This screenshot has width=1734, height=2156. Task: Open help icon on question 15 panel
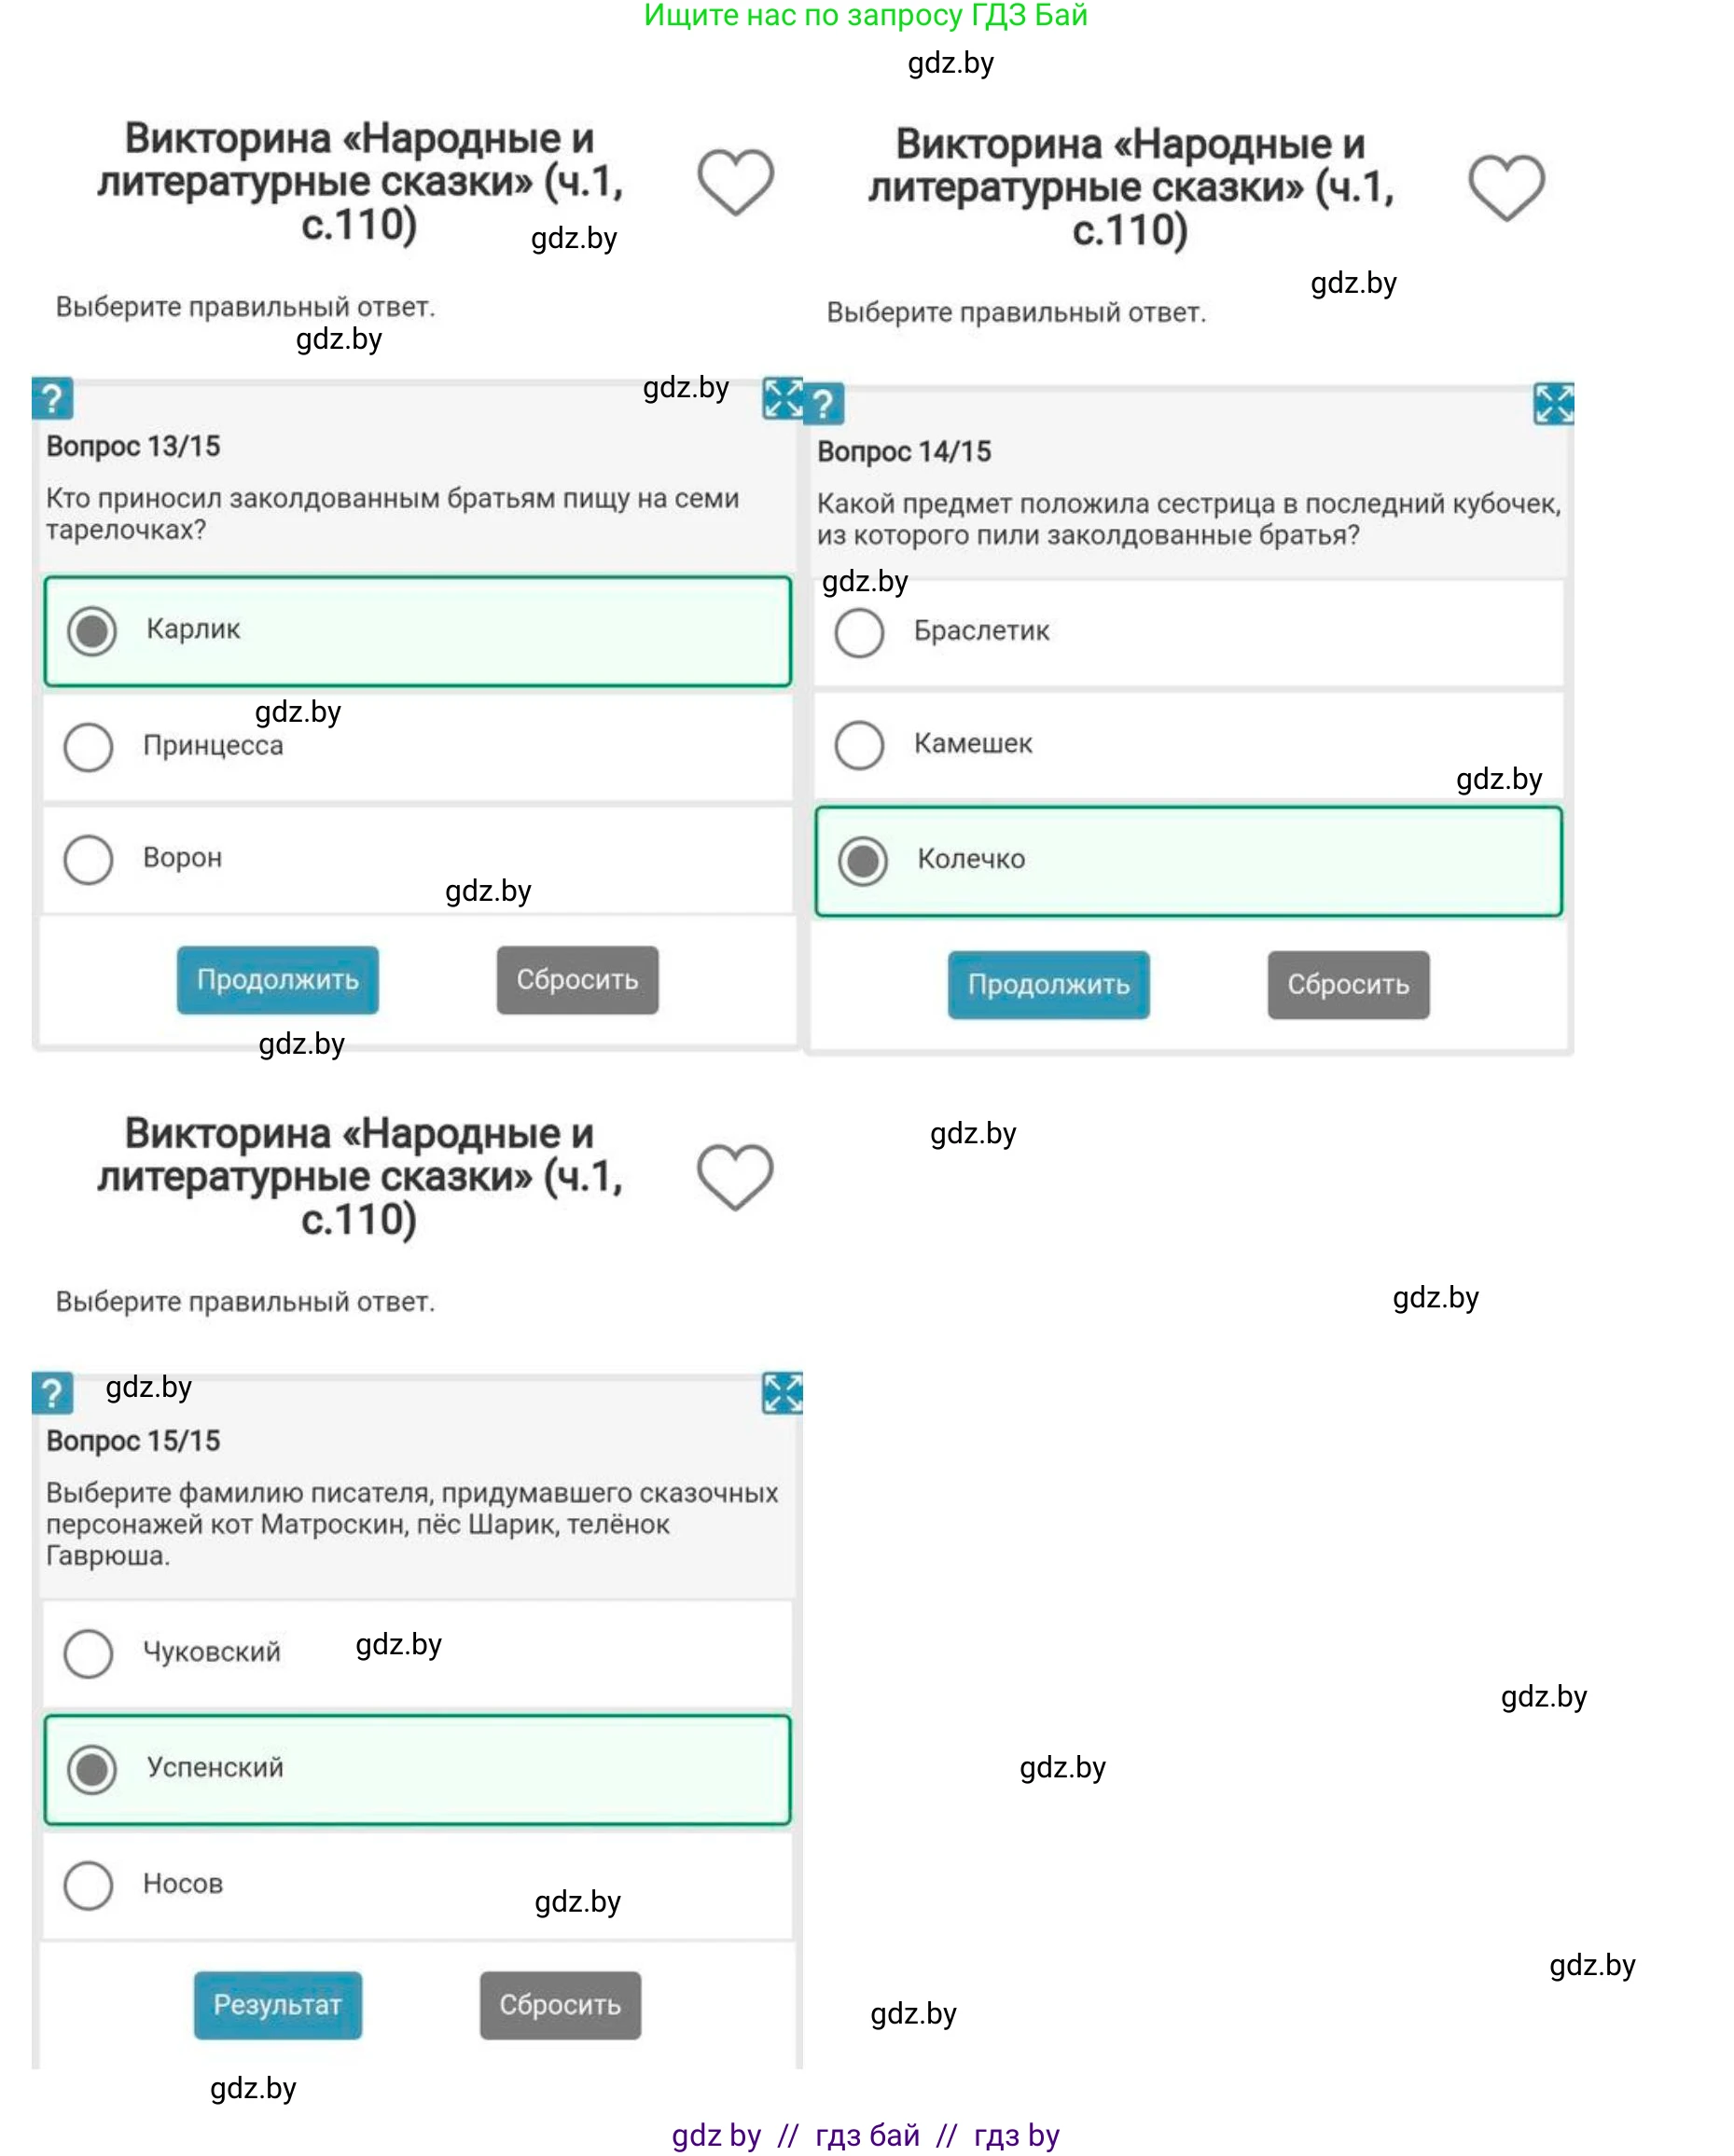(53, 1393)
